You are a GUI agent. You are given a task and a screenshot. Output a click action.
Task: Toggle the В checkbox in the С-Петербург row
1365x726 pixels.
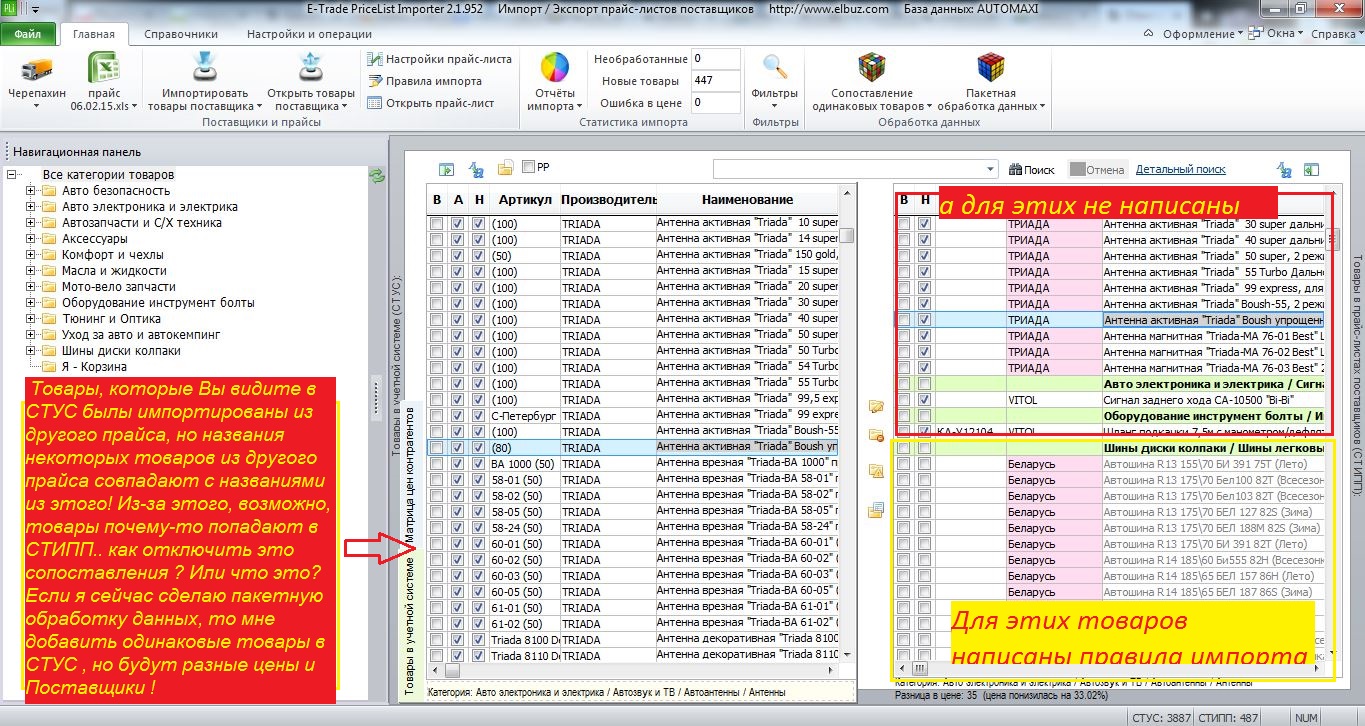pyautogui.click(x=436, y=416)
